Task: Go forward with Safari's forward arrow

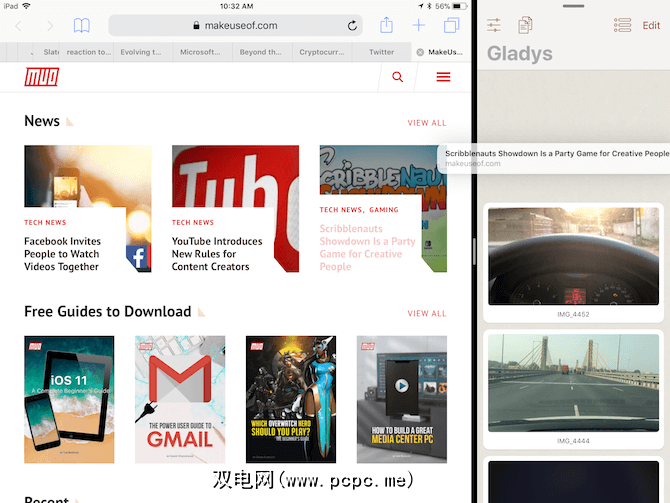Action: click(x=50, y=26)
